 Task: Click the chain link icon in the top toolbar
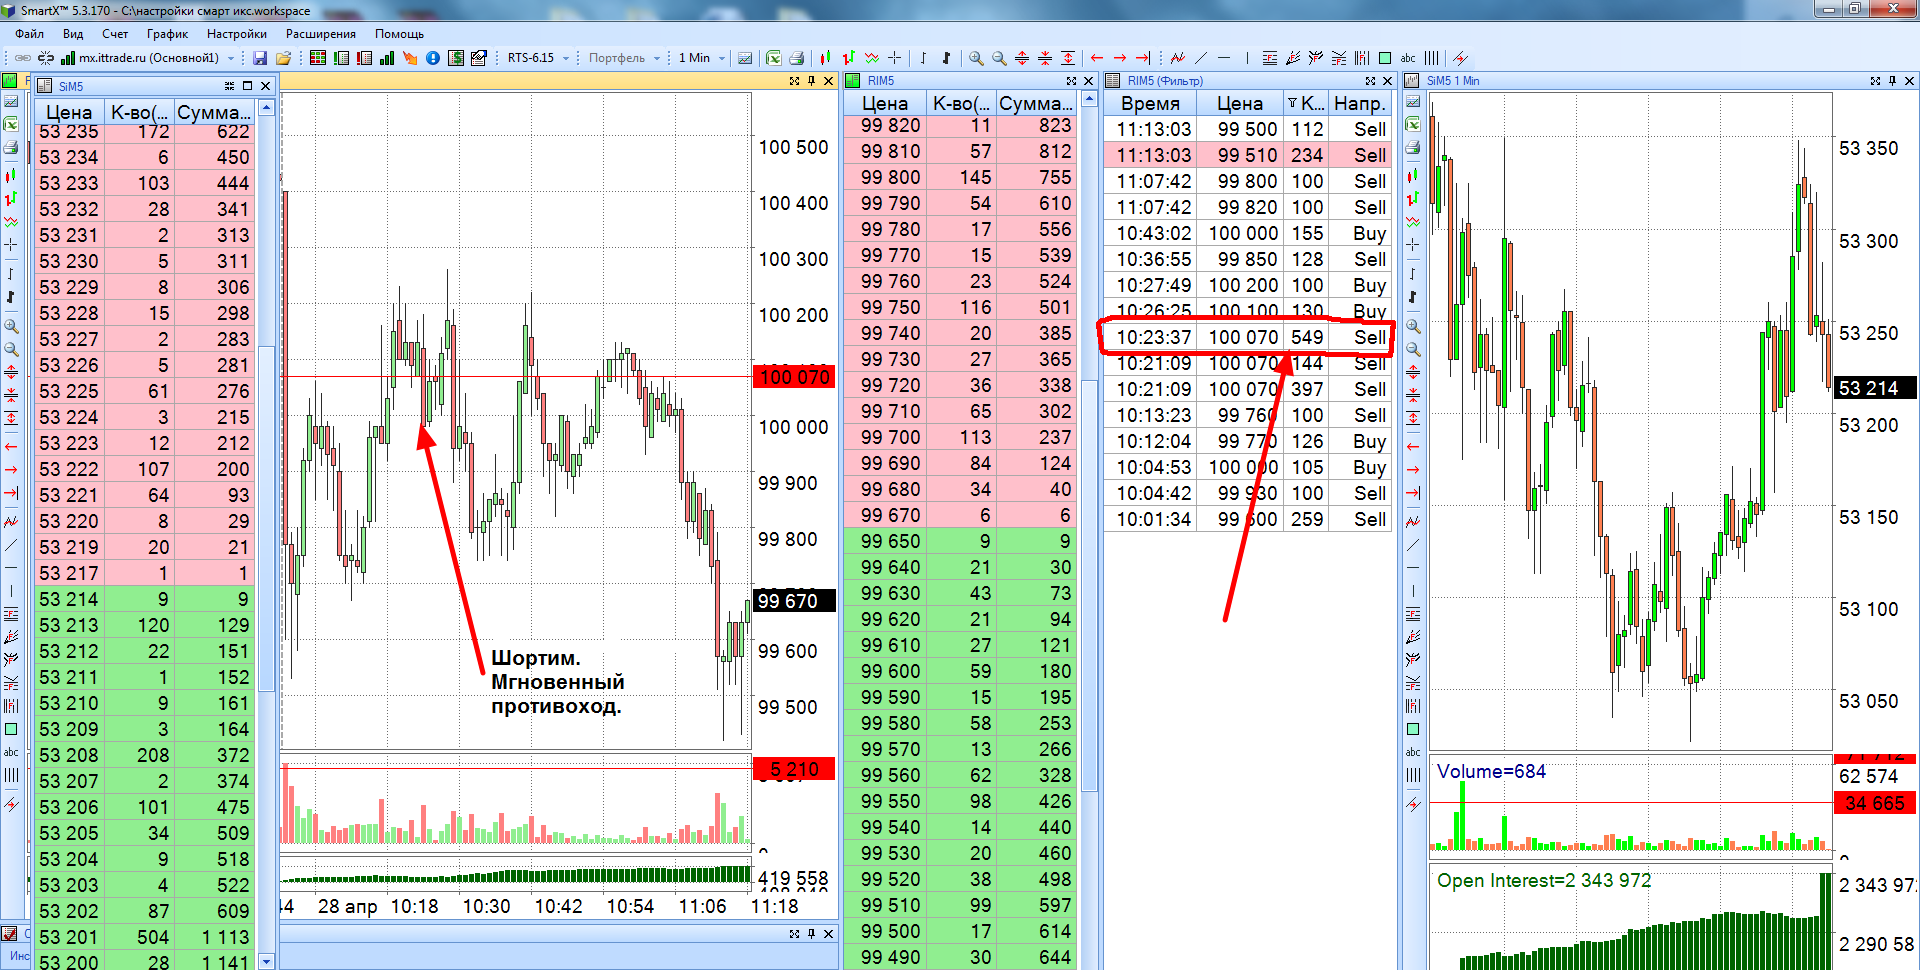point(22,58)
